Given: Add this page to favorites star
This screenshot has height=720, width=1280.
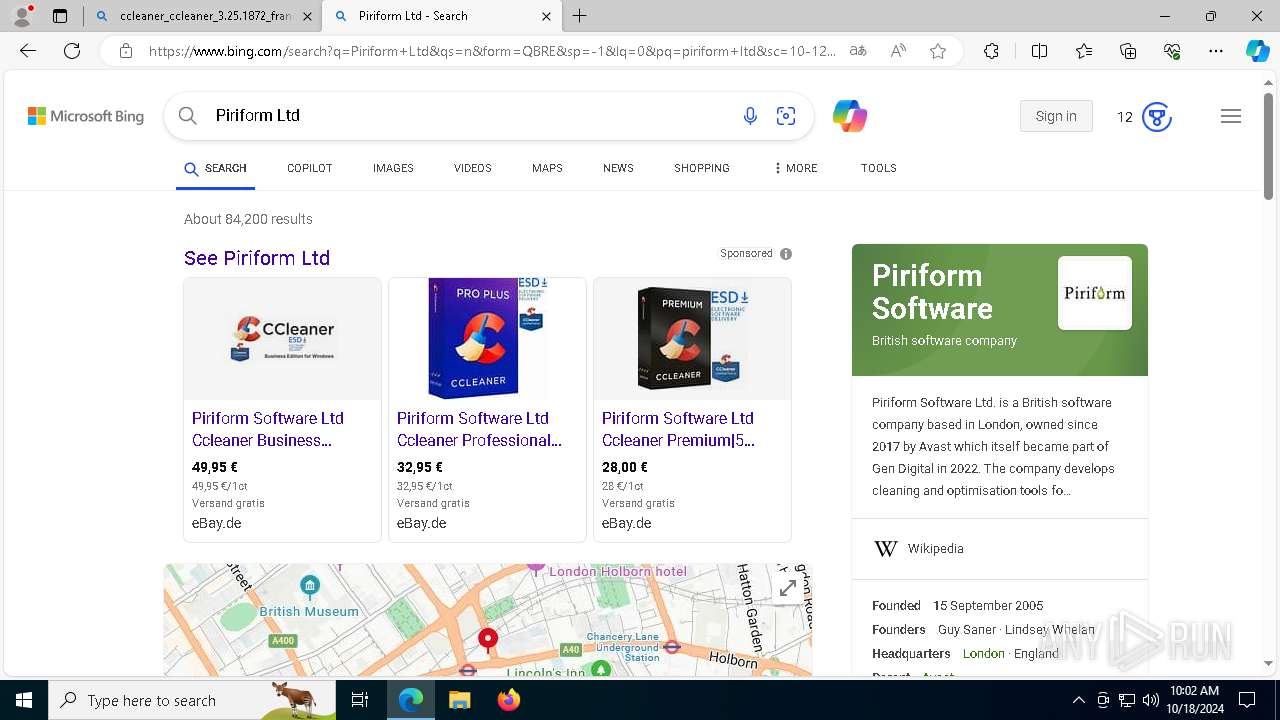Looking at the screenshot, I should coord(938,51).
